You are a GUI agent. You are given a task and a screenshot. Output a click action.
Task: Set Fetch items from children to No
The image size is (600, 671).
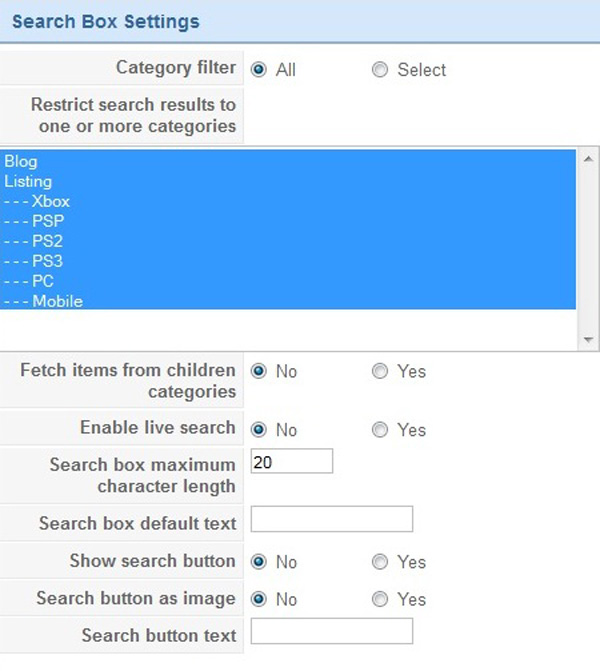[x=259, y=371]
